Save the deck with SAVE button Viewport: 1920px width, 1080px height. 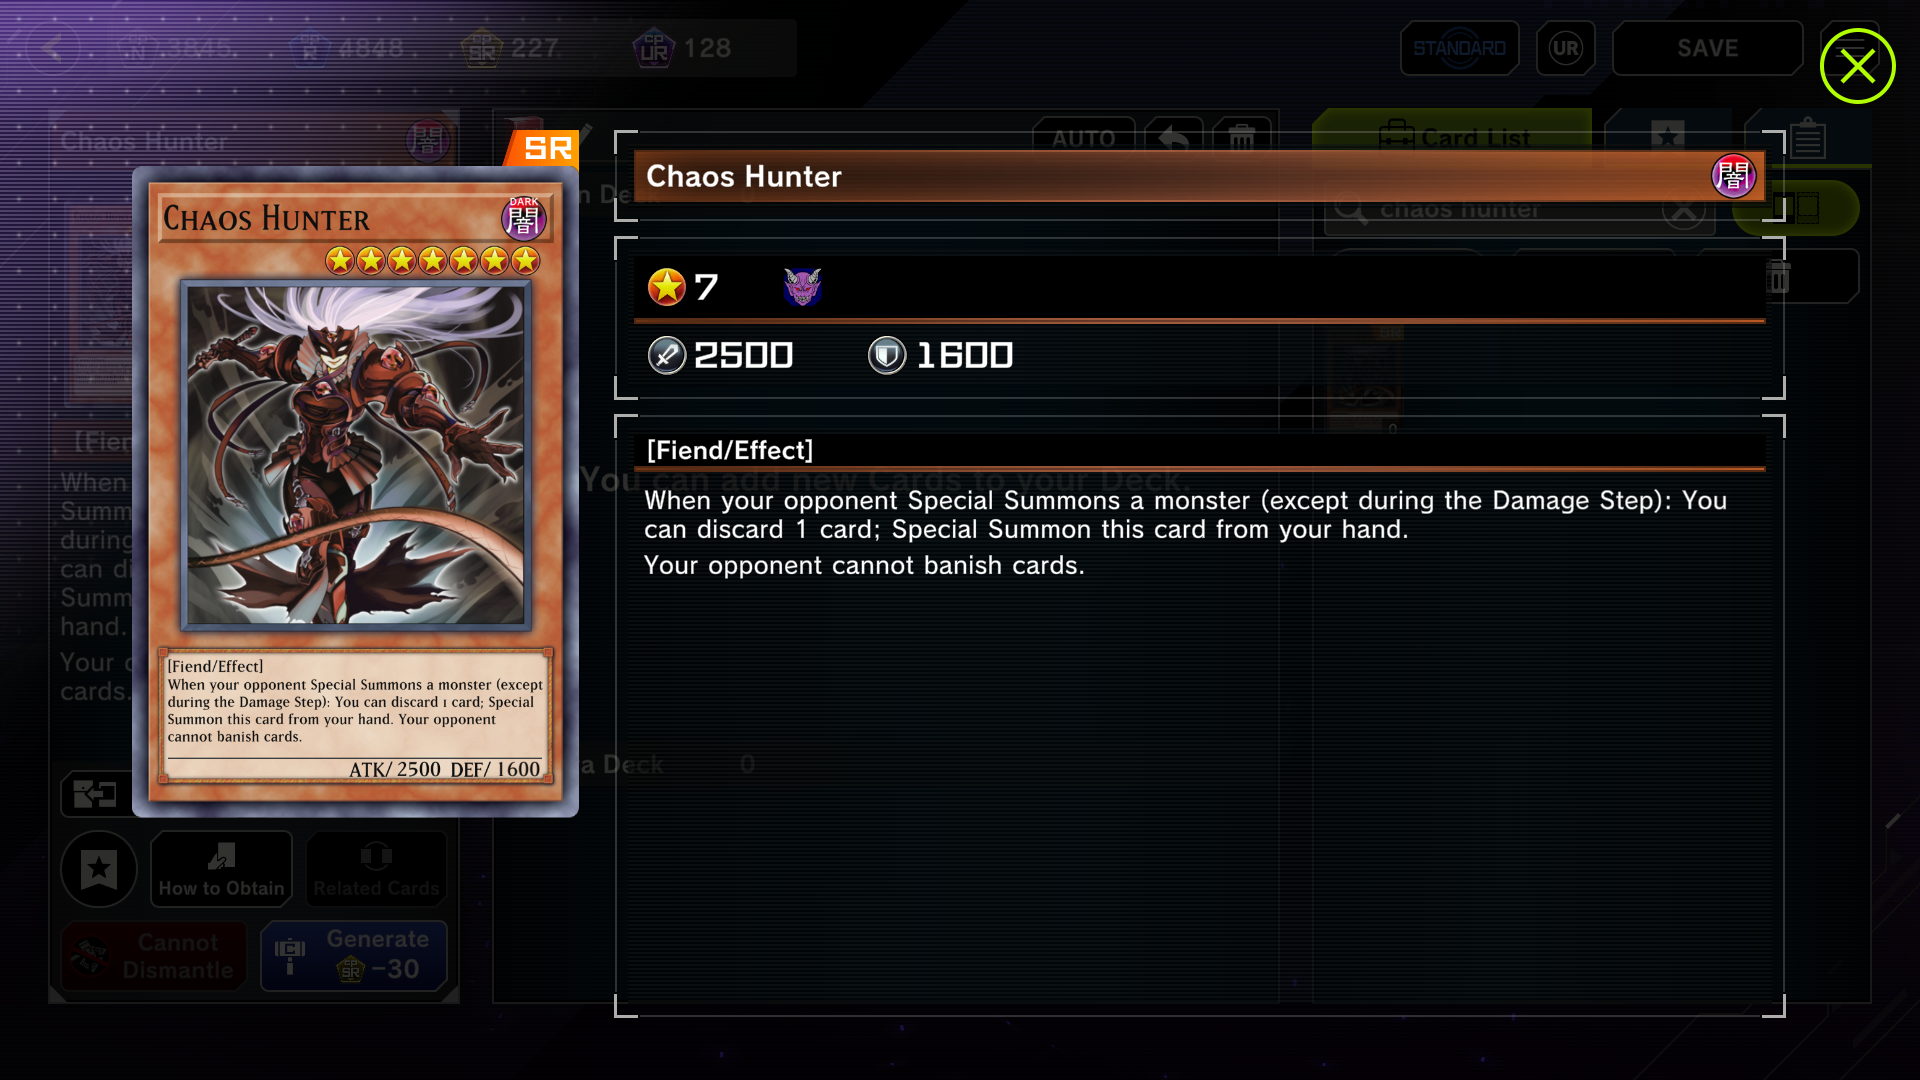coord(1707,48)
